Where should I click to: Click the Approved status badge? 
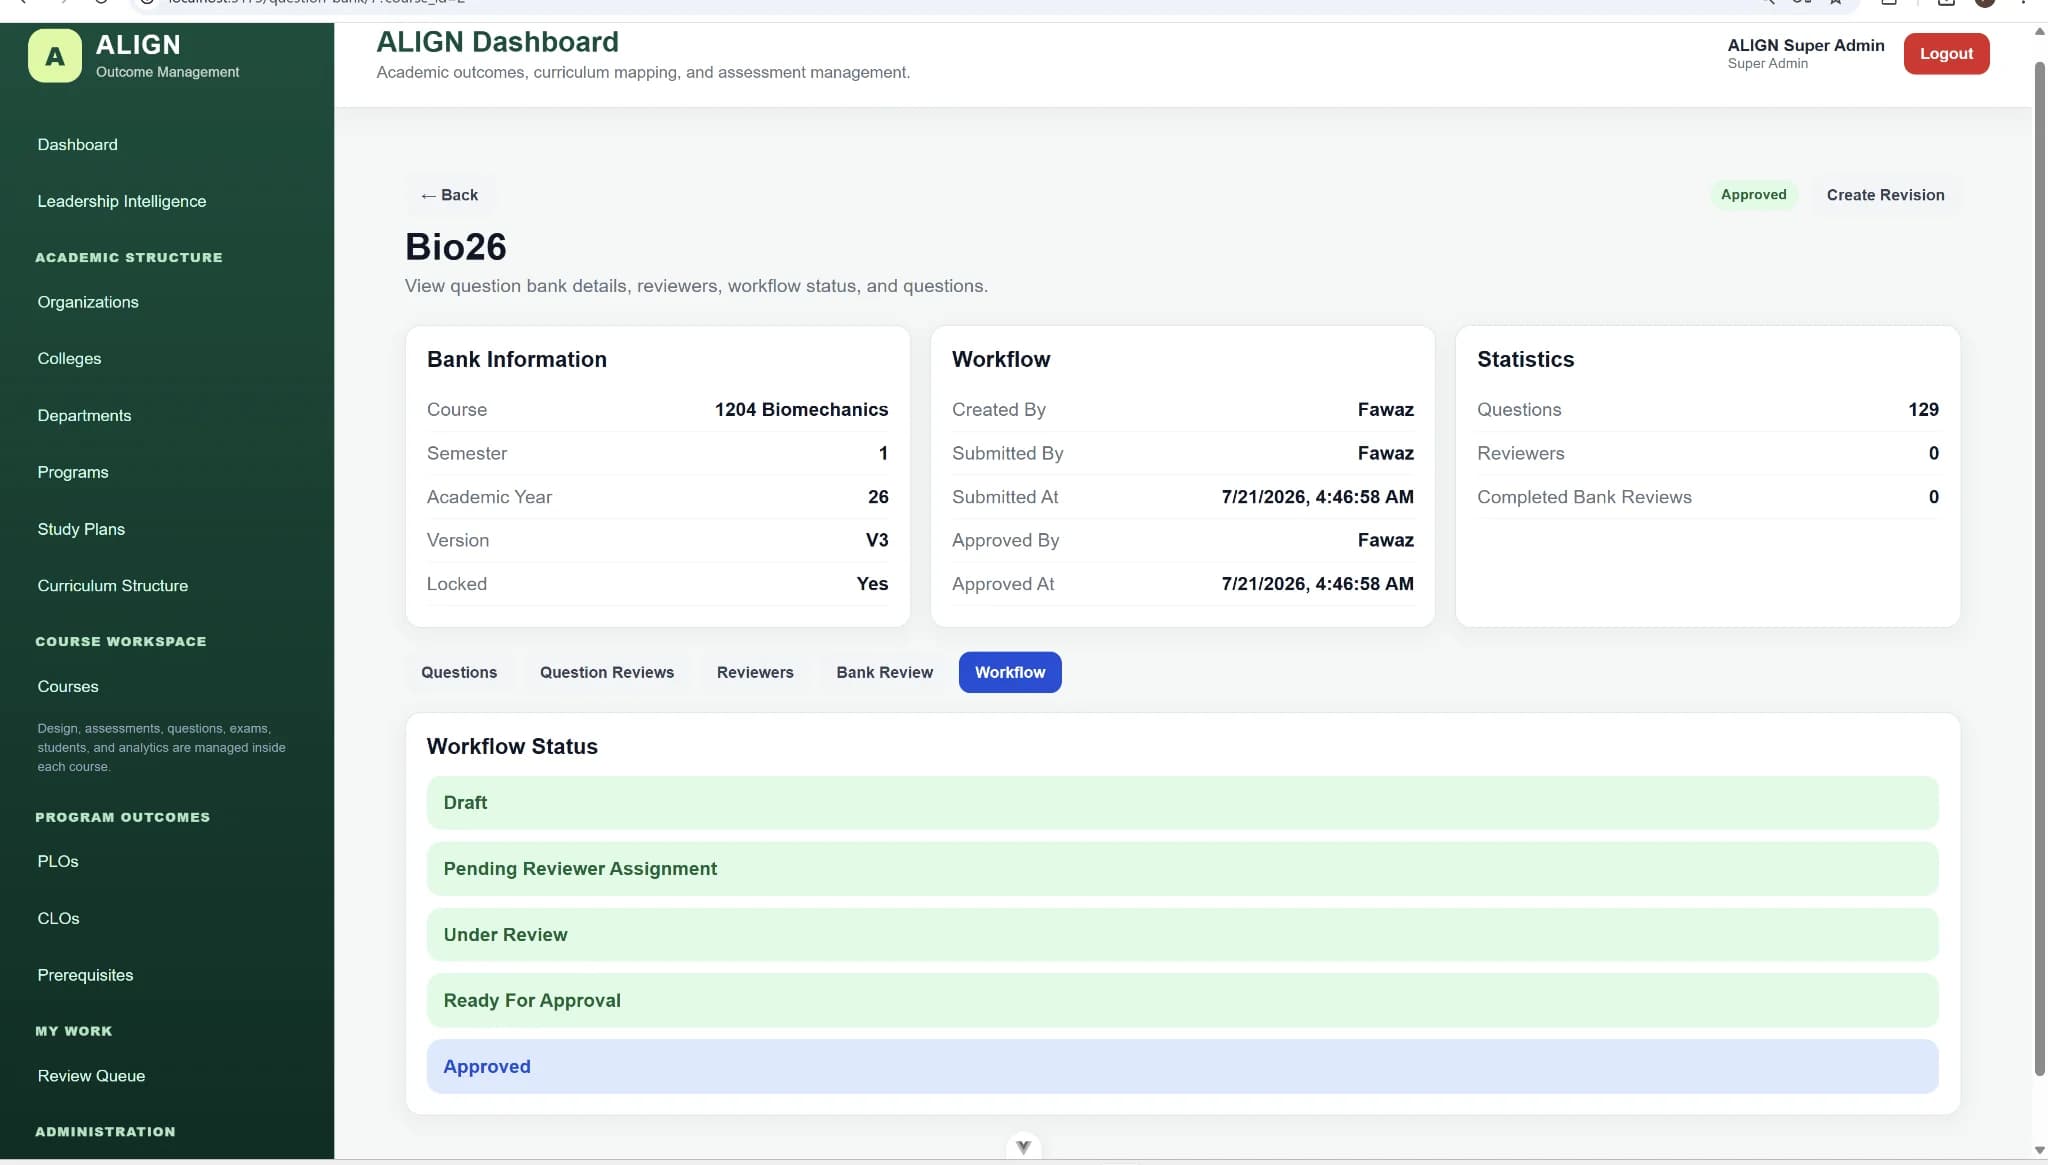point(1753,195)
